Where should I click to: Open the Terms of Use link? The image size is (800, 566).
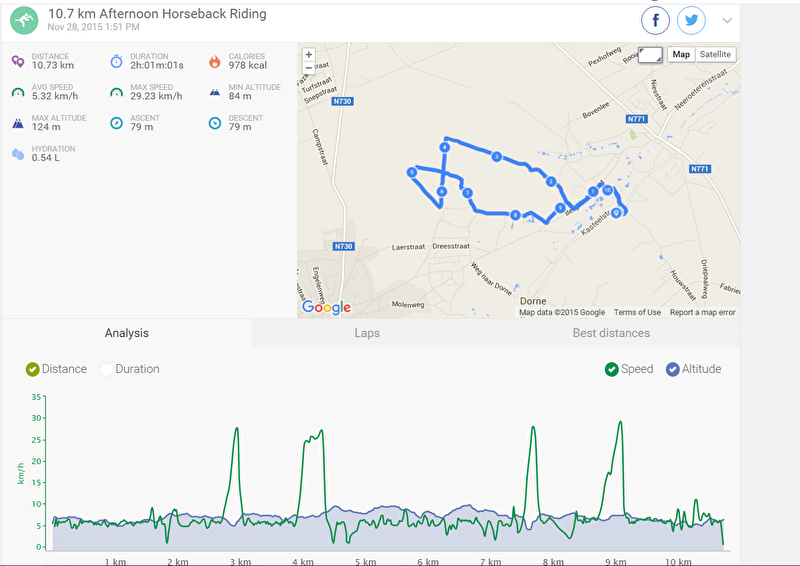click(637, 312)
